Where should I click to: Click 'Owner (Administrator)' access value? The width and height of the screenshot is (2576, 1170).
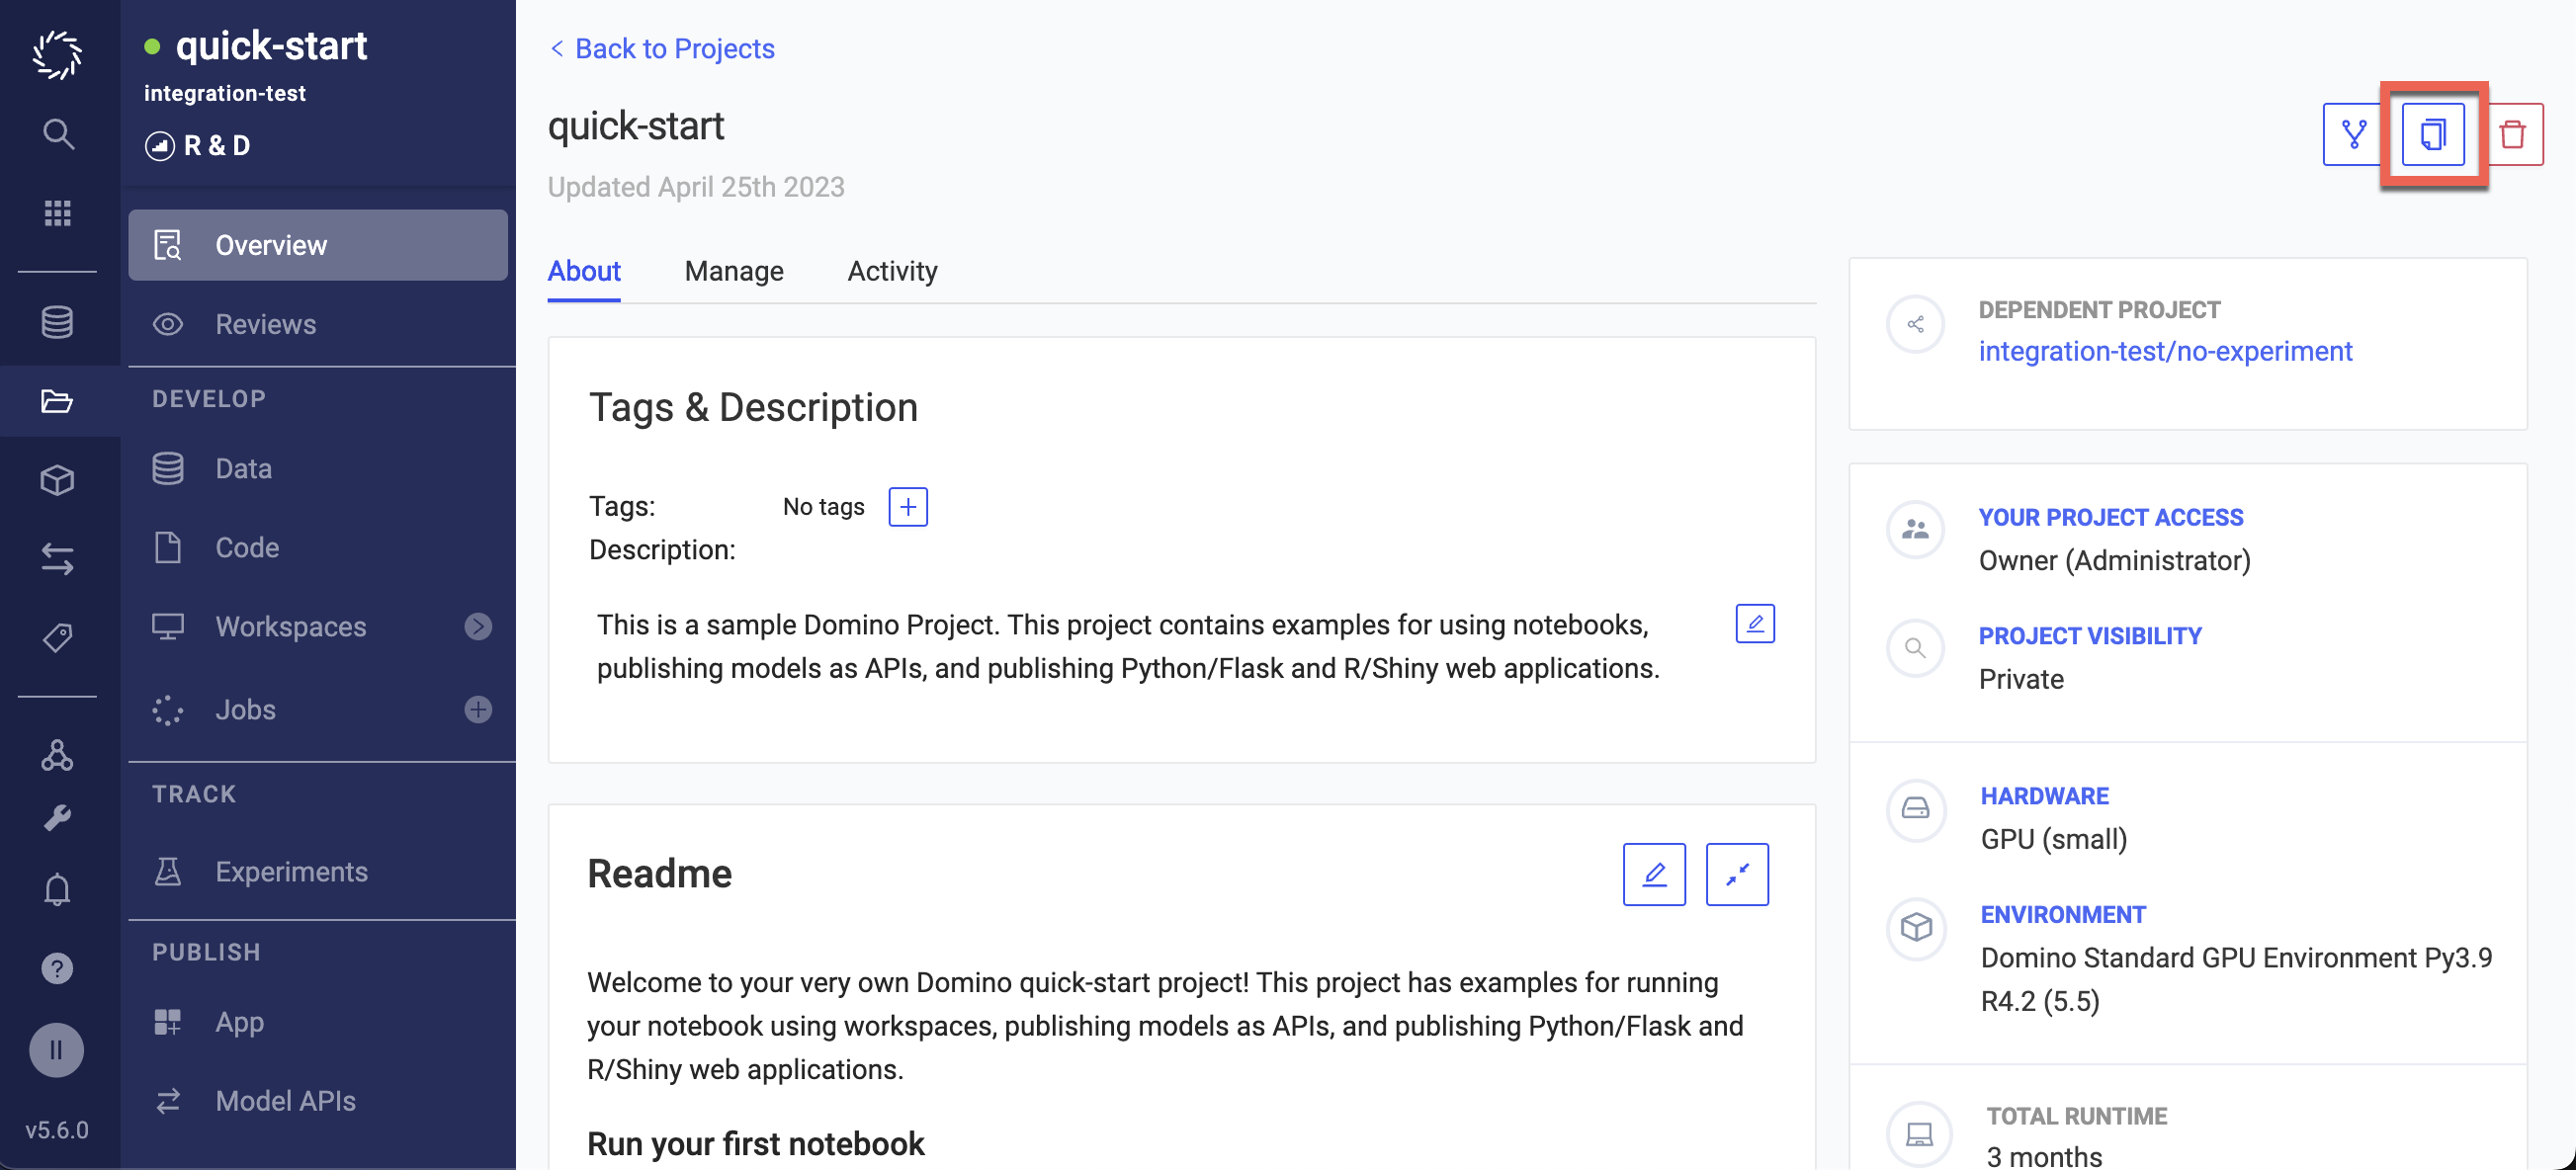[2114, 560]
